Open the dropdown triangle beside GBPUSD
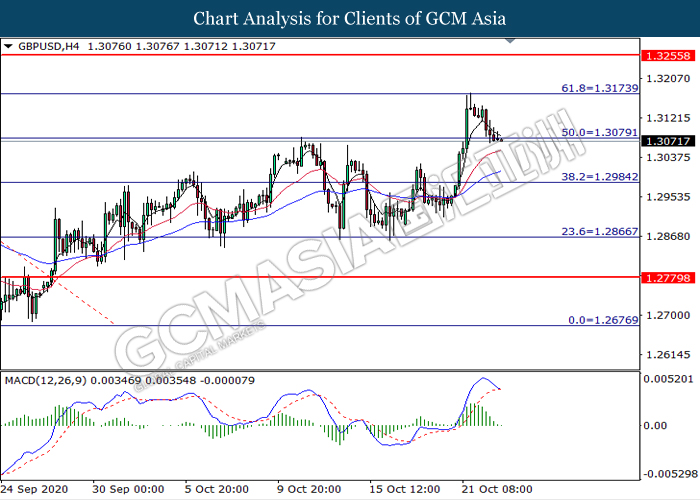The height and width of the screenshot is (500, 700). point(9,46)
